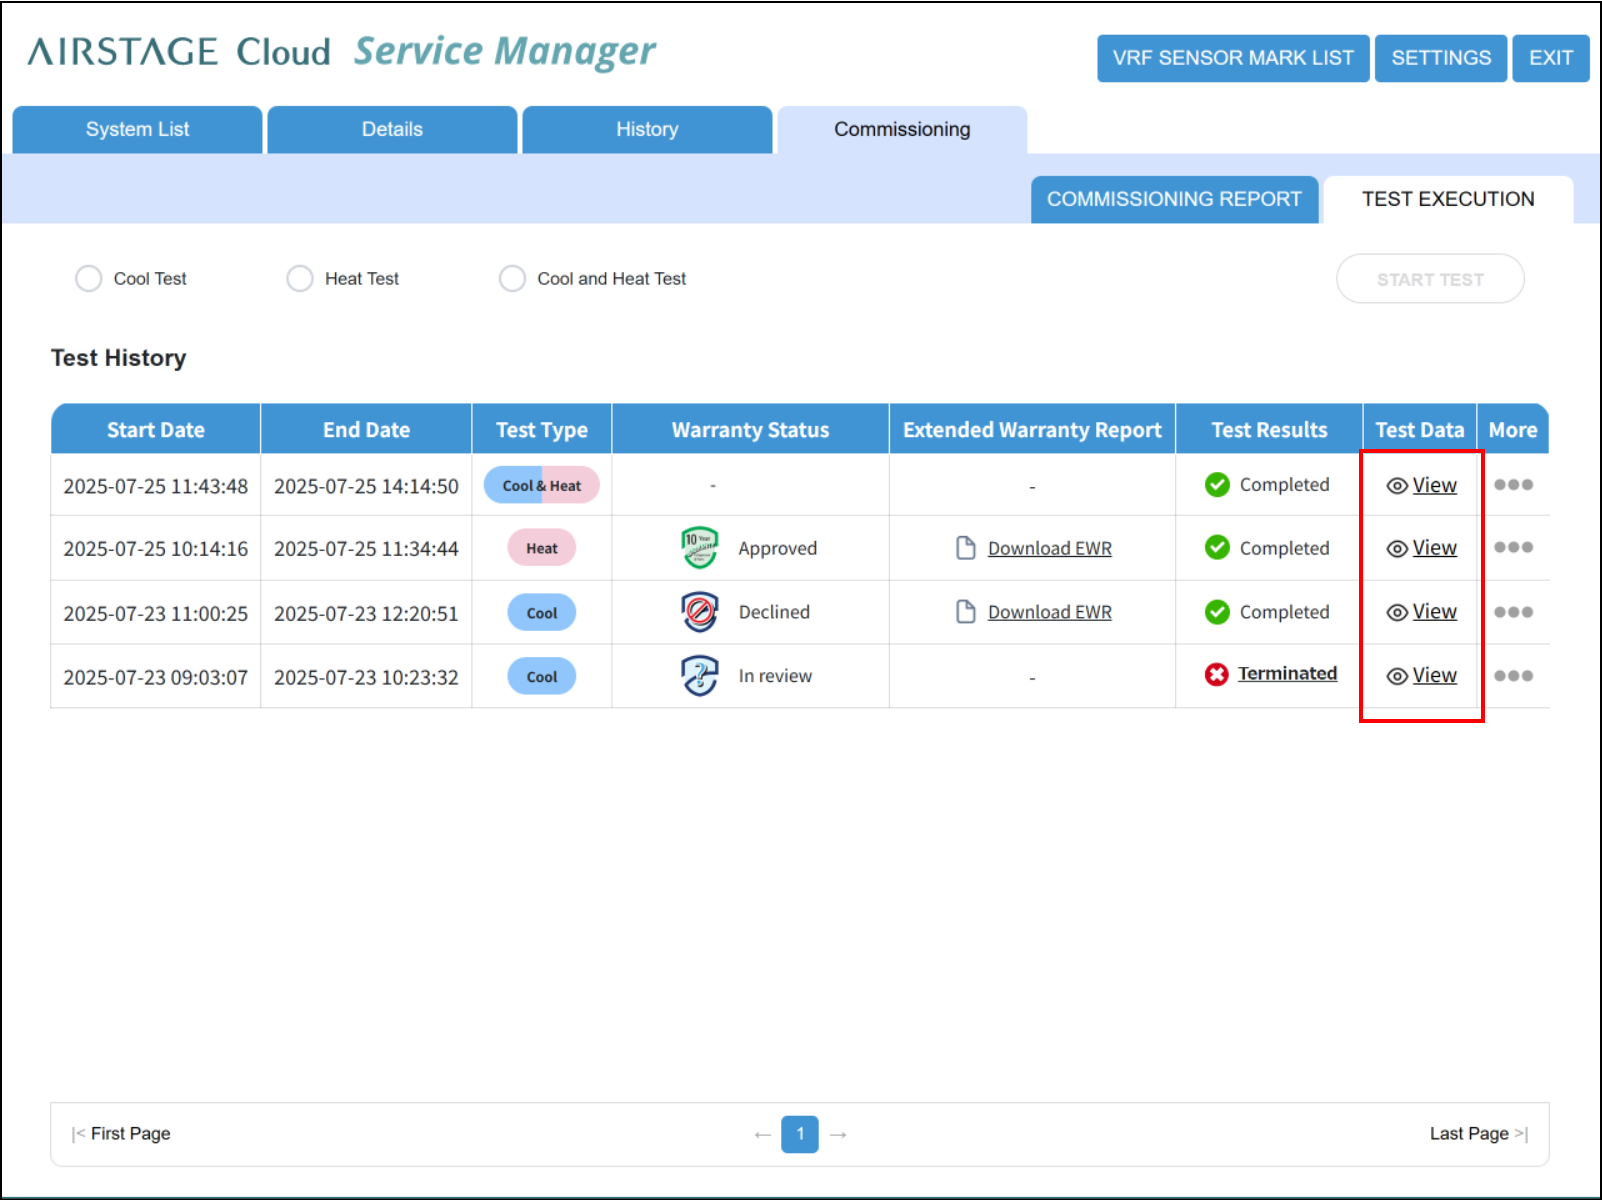Open the Commissioning Report sub-tab

[1174, 199]
